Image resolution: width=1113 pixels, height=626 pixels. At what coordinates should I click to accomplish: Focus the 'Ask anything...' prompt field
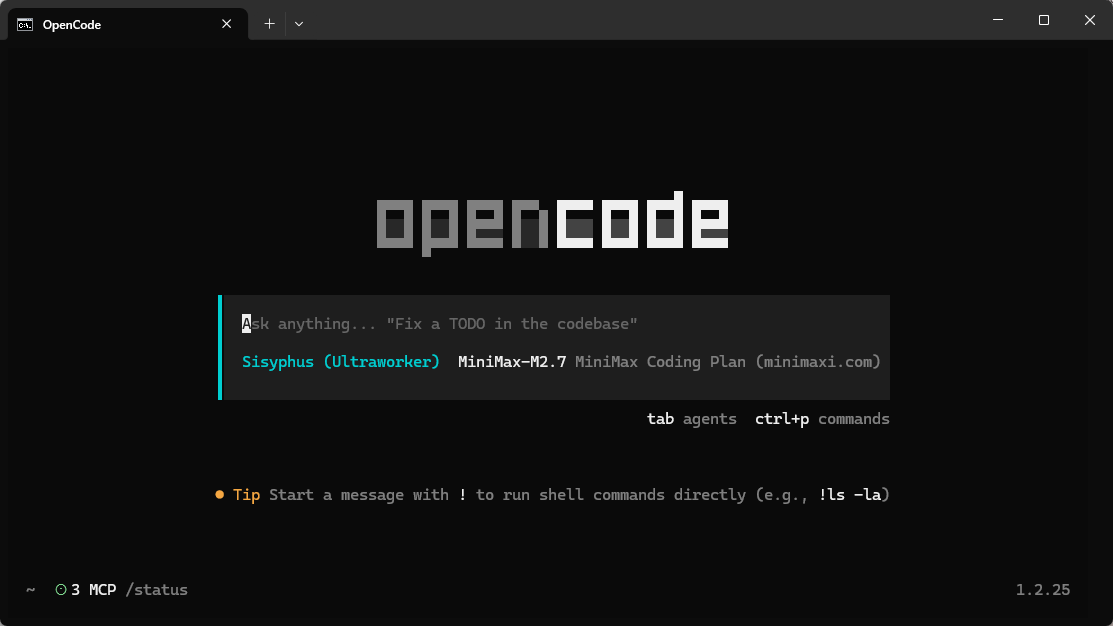coord(439,324)
